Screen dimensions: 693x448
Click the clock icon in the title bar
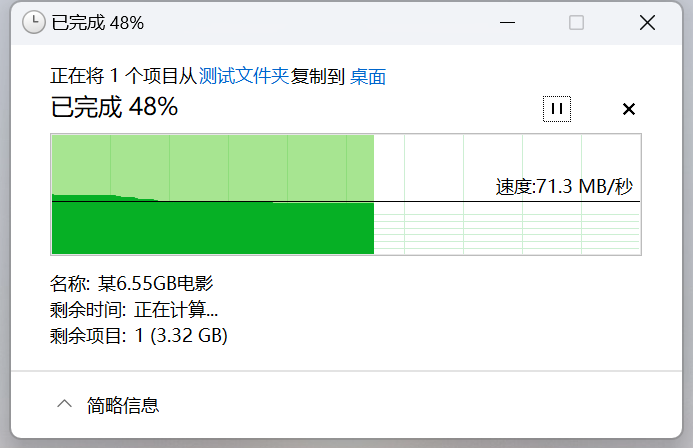34,23
